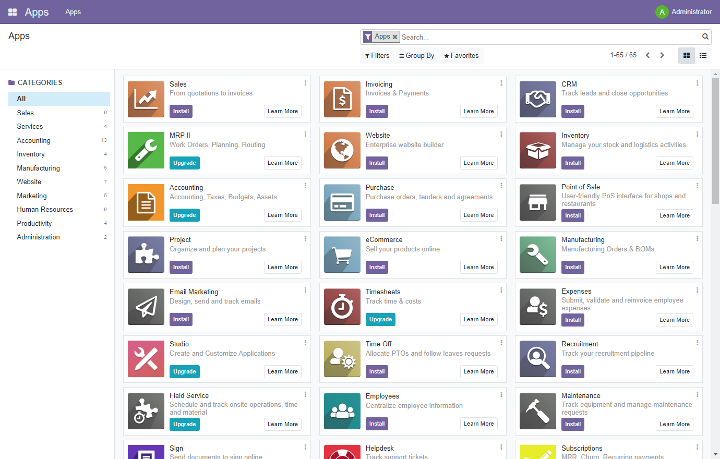Select the Productivity category

(59, 224)
